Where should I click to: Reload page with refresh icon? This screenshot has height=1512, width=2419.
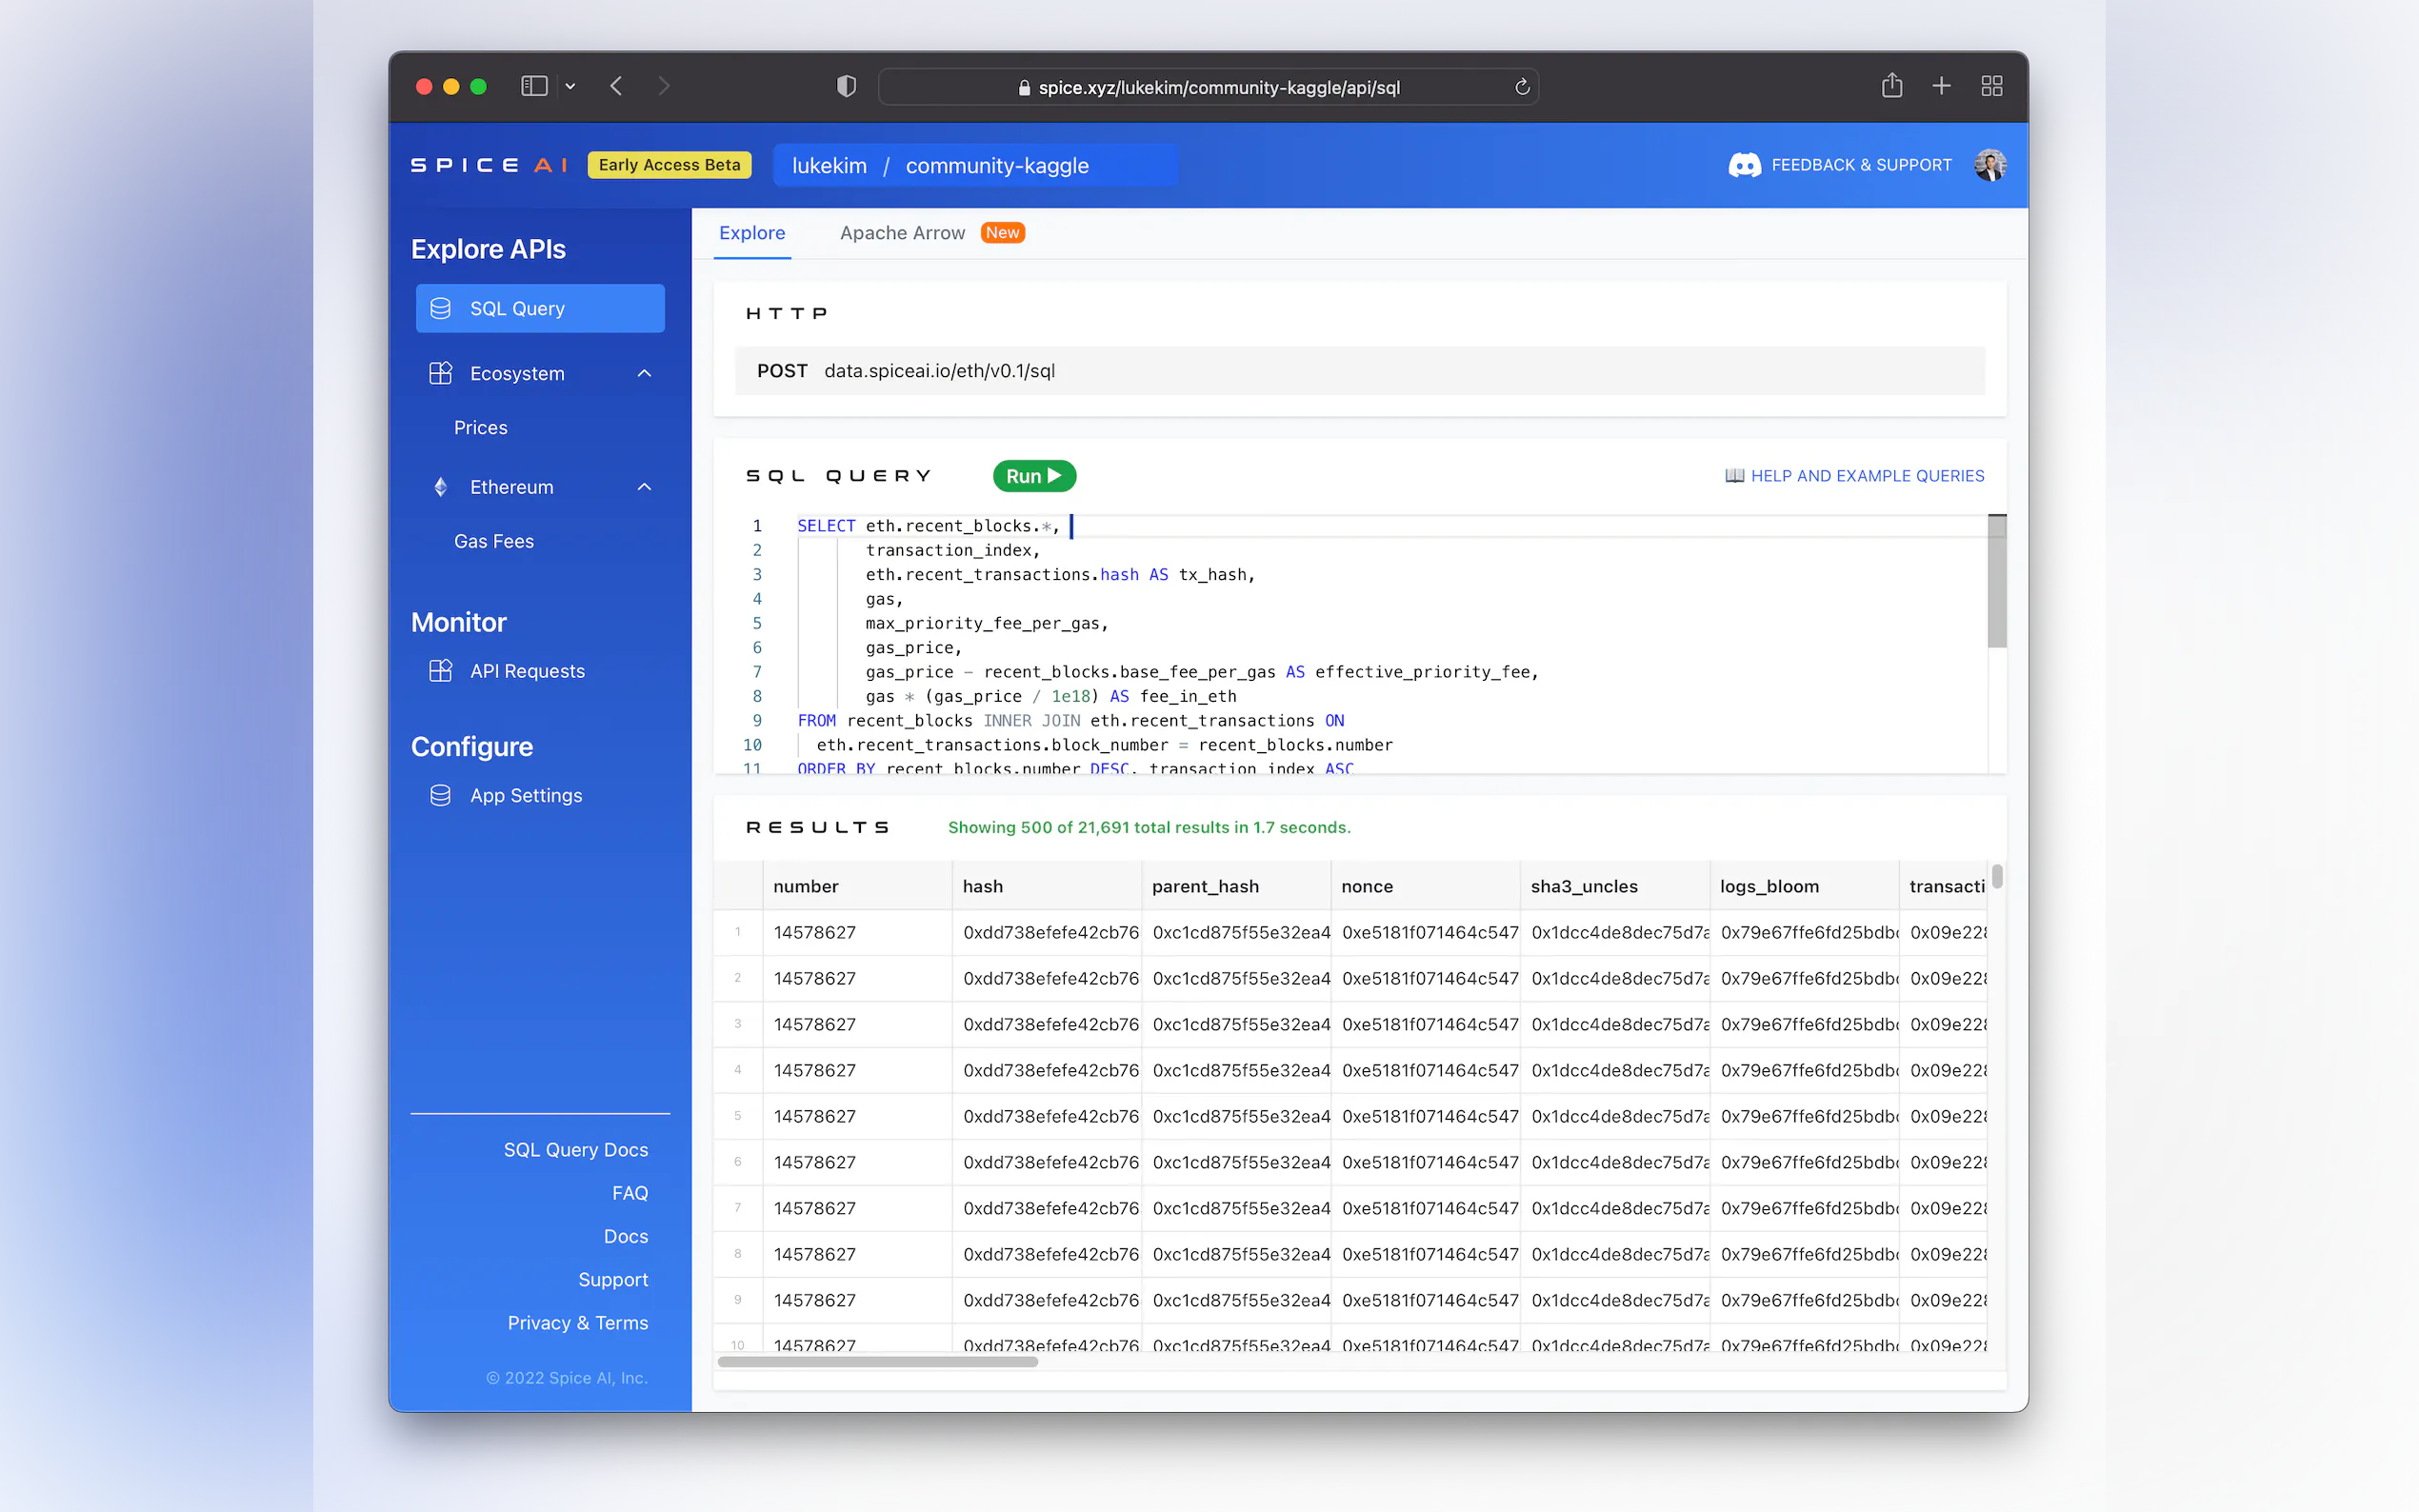[x=1522, y=87]
